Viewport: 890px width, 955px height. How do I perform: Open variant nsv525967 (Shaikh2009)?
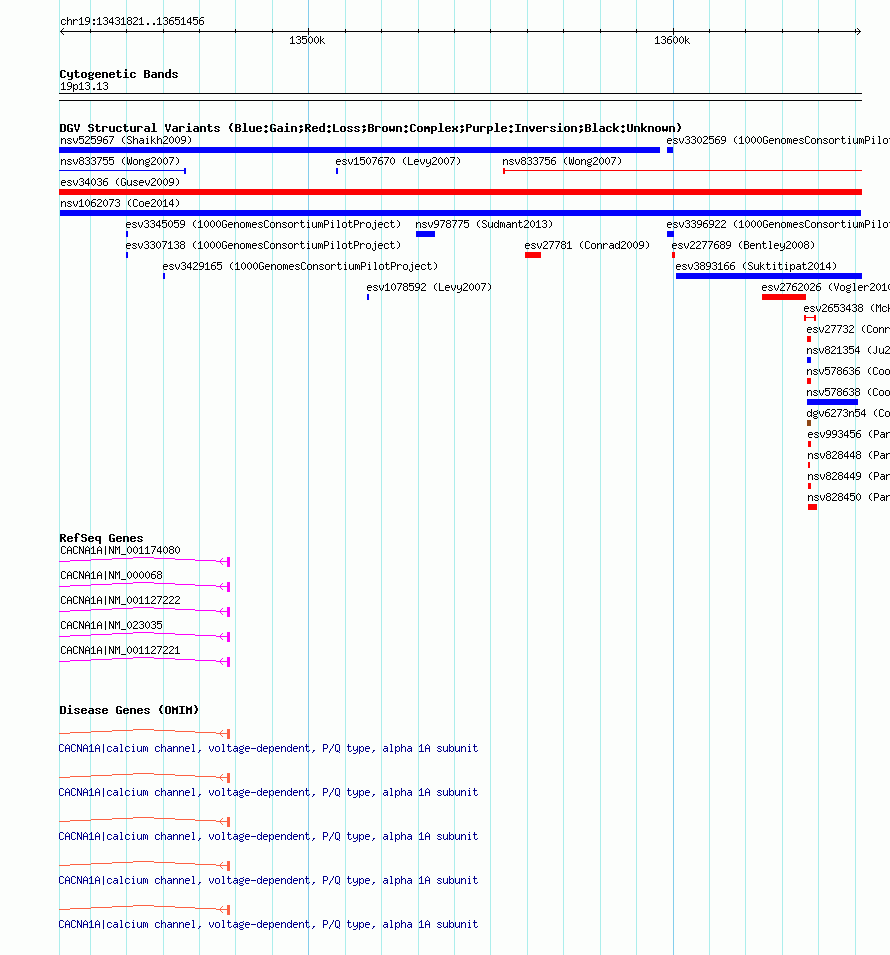point(126,140)
